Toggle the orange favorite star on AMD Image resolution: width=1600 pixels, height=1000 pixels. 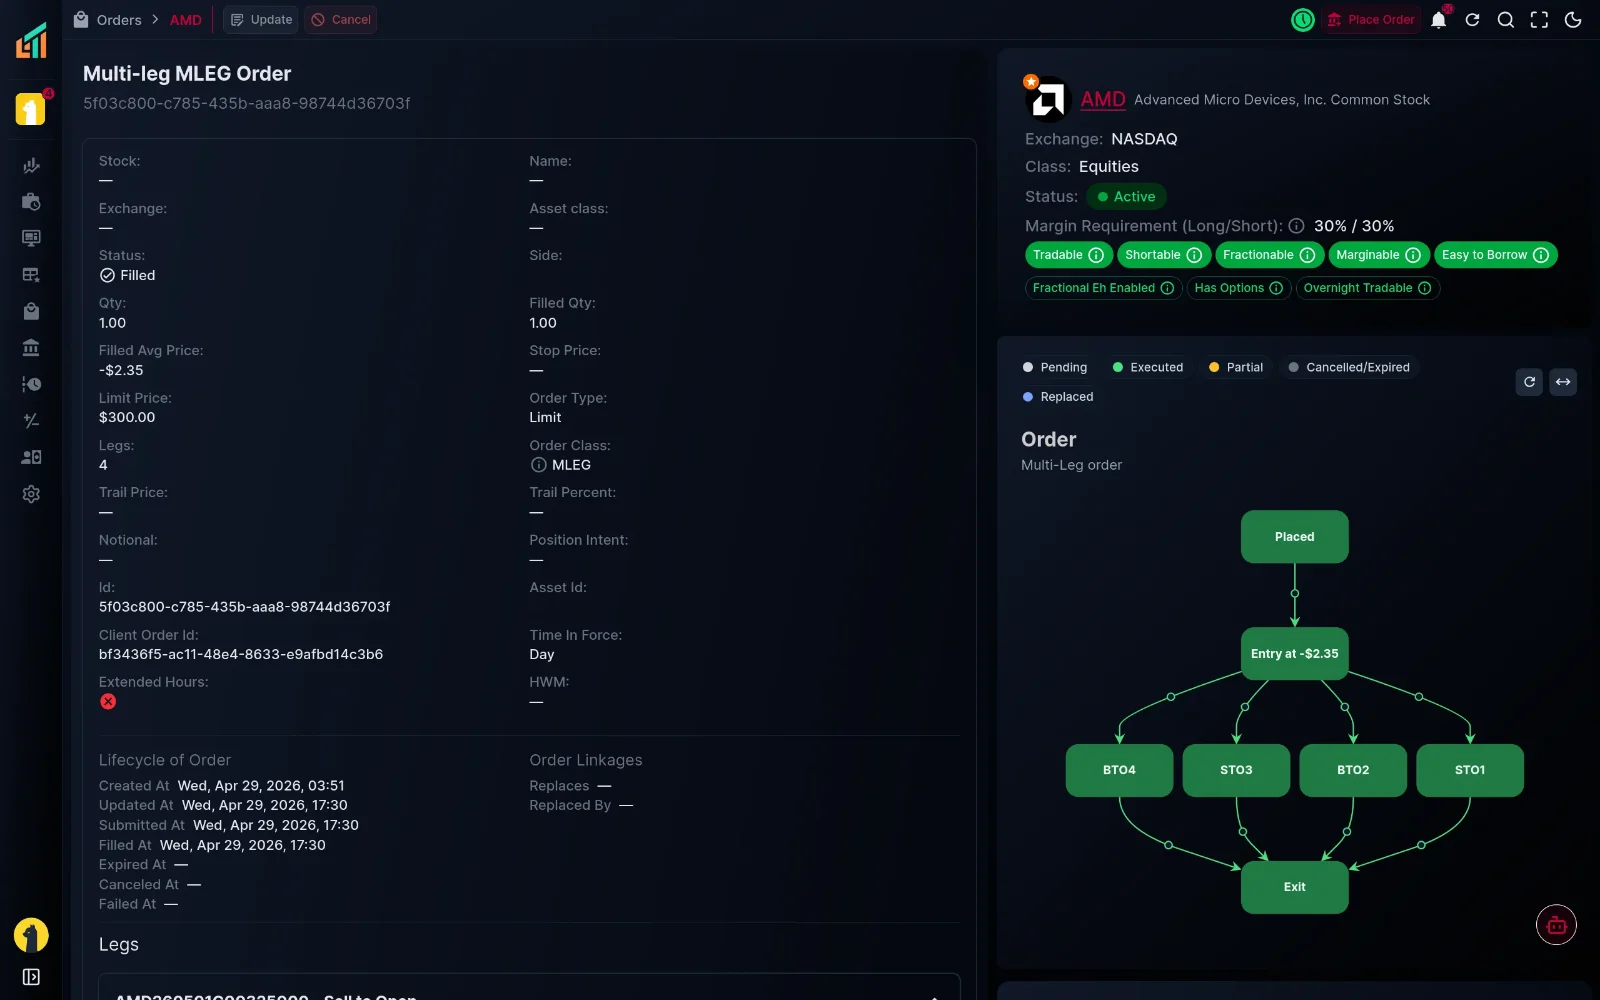click(1031, 82)
